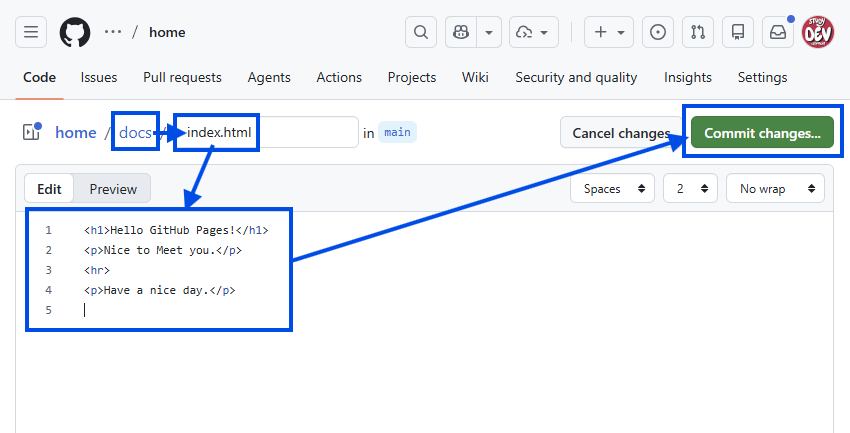Open the No wrap line-wrap dropdown
This screenshot has width=850, height=433.
(775, 189)
